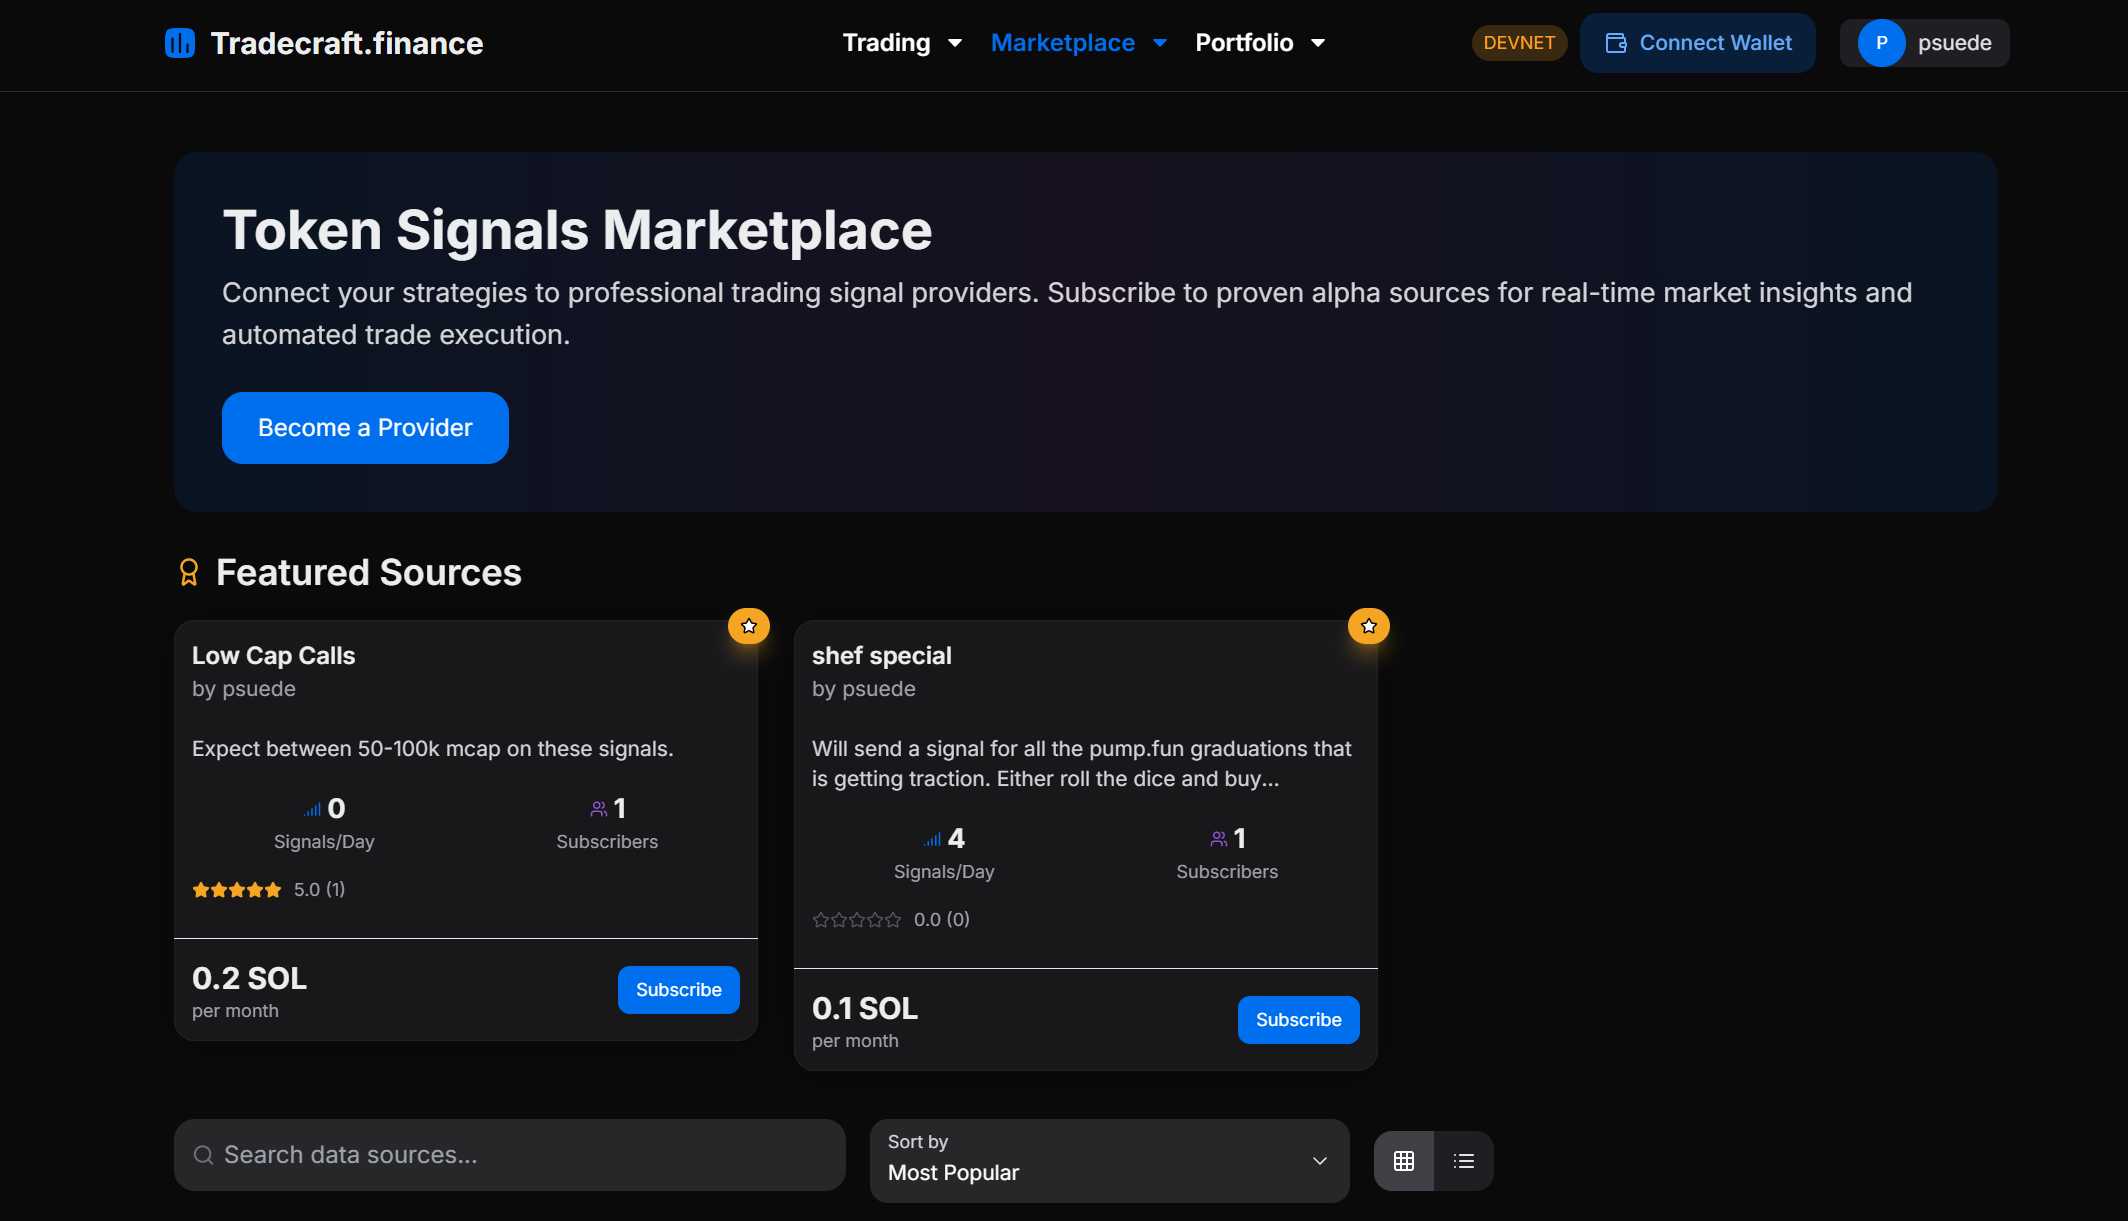
Task: Click the featured star badge on shef special
Action: (x=1369, y=626)
